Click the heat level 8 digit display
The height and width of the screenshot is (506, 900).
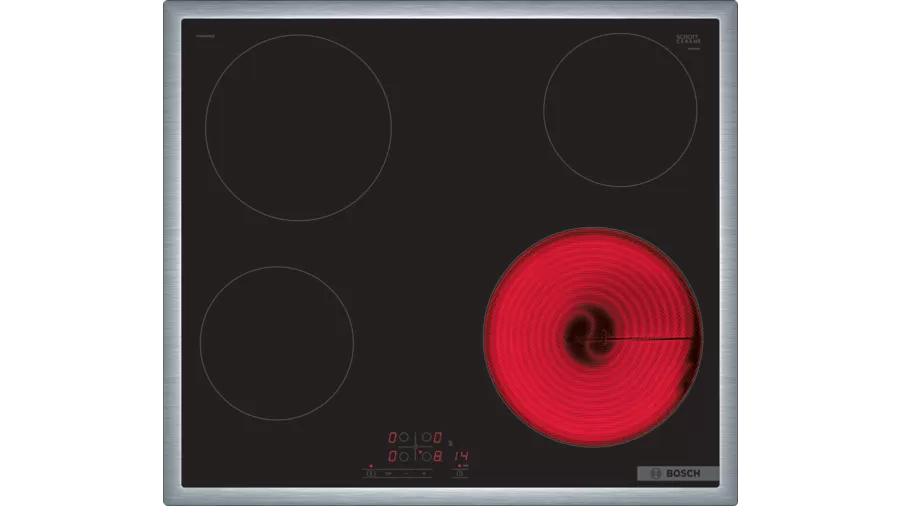coord(437,456)
